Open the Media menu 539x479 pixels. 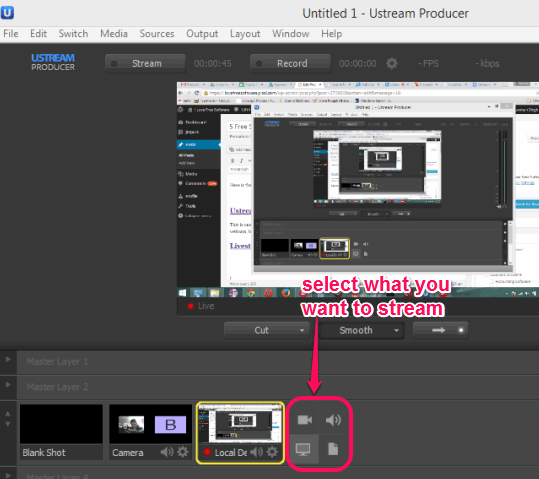(x=114, y=34)
